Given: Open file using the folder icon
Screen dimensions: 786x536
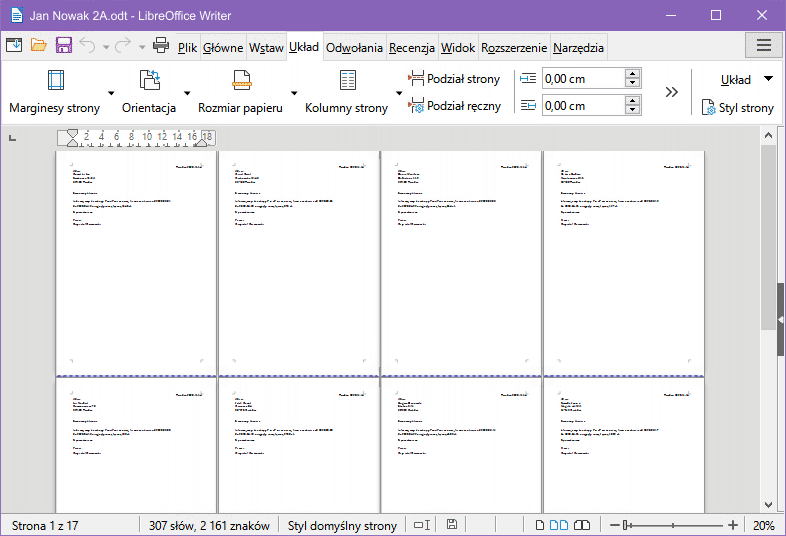Looking at the screenshot, I should (39, 45).
